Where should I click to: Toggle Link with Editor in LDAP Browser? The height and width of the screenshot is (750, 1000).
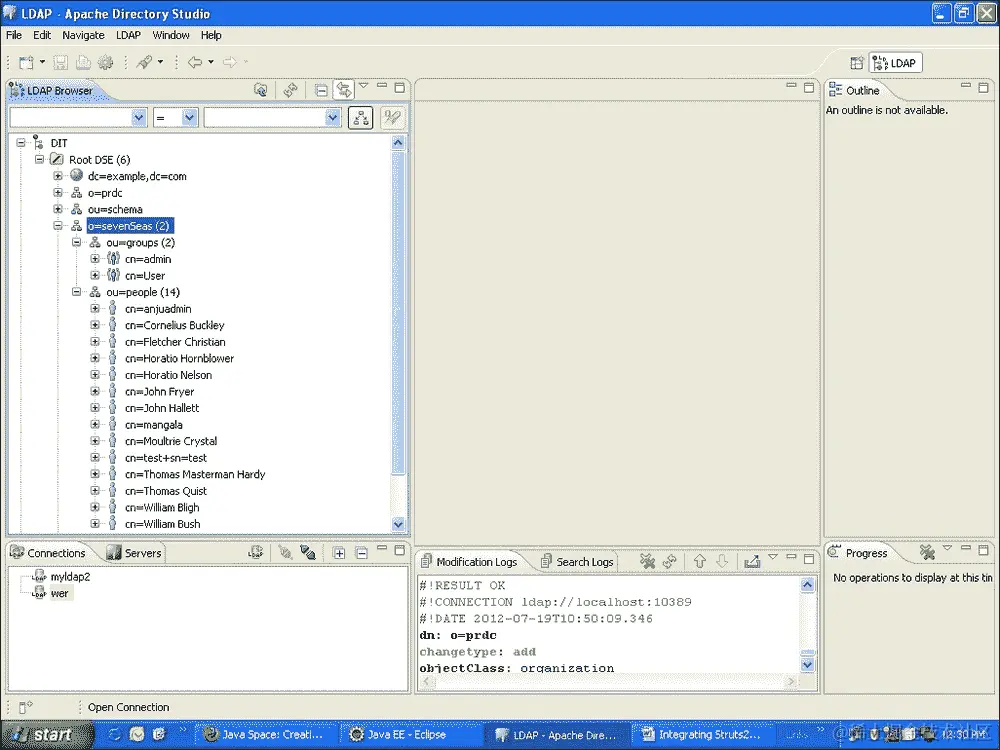pyautogui.click(x=344, y=90)
